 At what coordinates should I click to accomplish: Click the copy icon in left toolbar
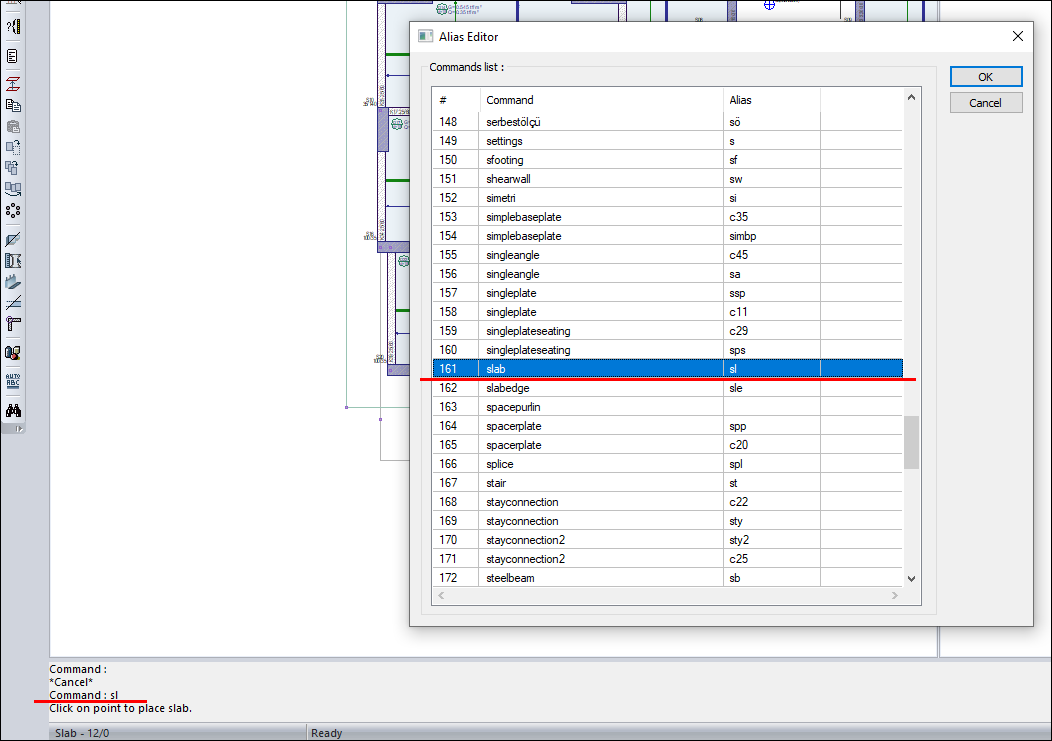click(13, 104)
